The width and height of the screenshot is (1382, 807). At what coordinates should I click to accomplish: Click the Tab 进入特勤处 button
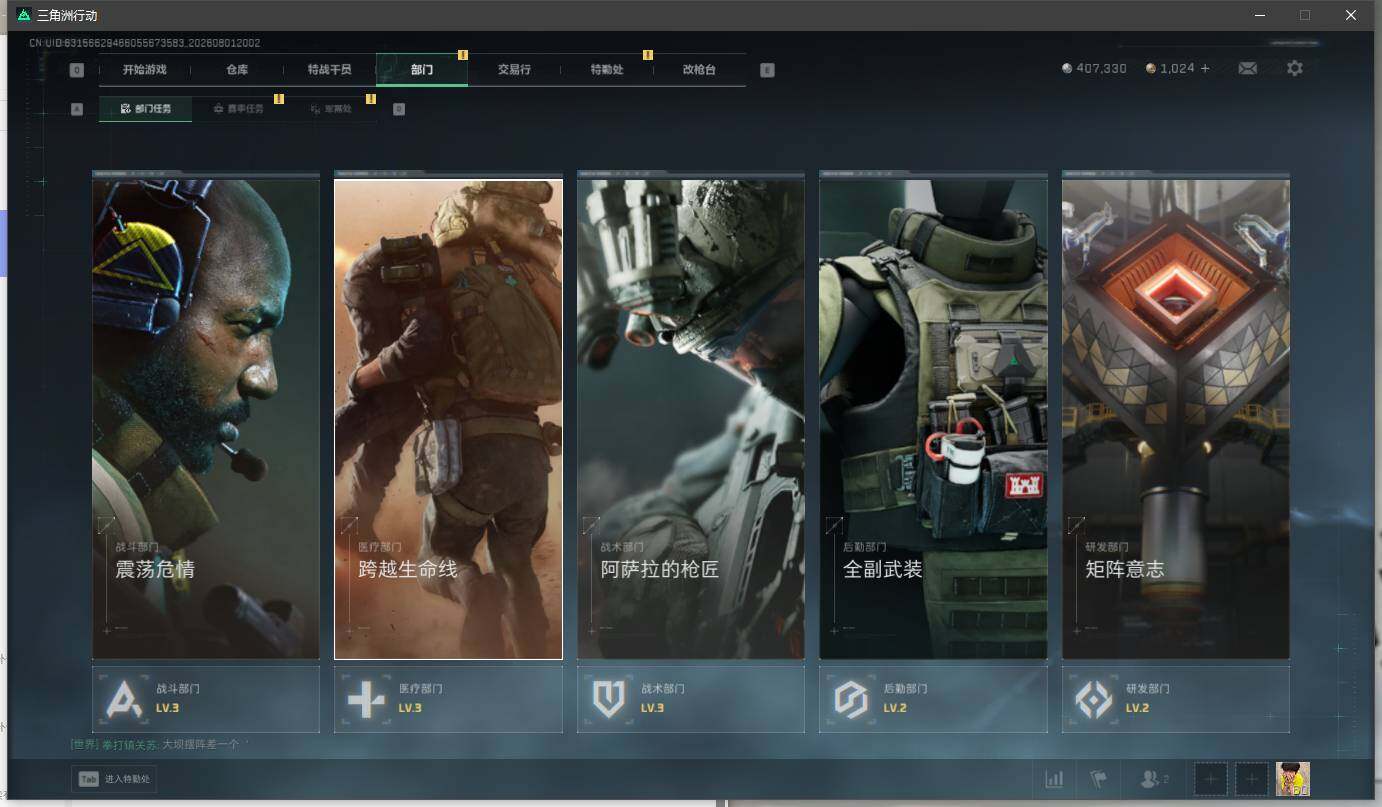[114, 779]
